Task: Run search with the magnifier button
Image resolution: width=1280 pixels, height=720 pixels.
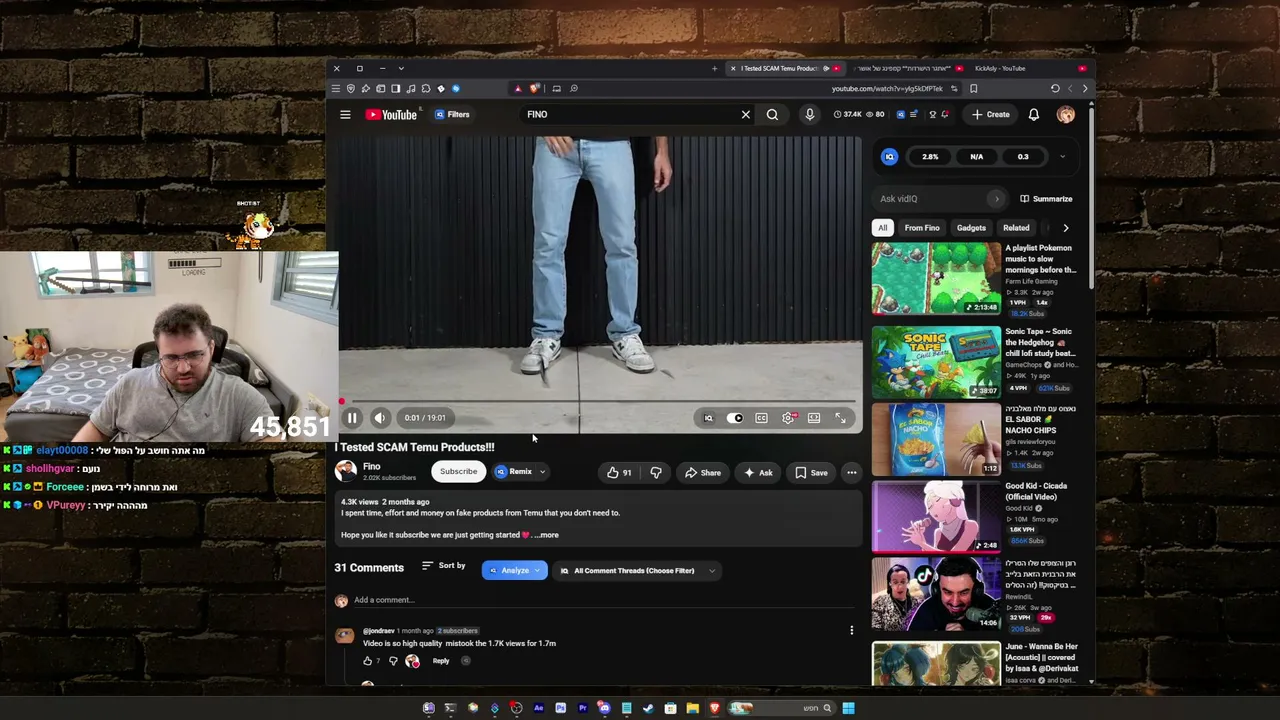Action: click(772, 114)
